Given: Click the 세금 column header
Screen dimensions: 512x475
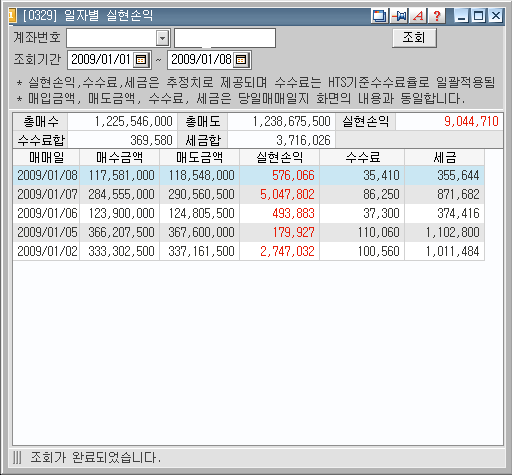Looking at the screenshot, I should 445,157.
